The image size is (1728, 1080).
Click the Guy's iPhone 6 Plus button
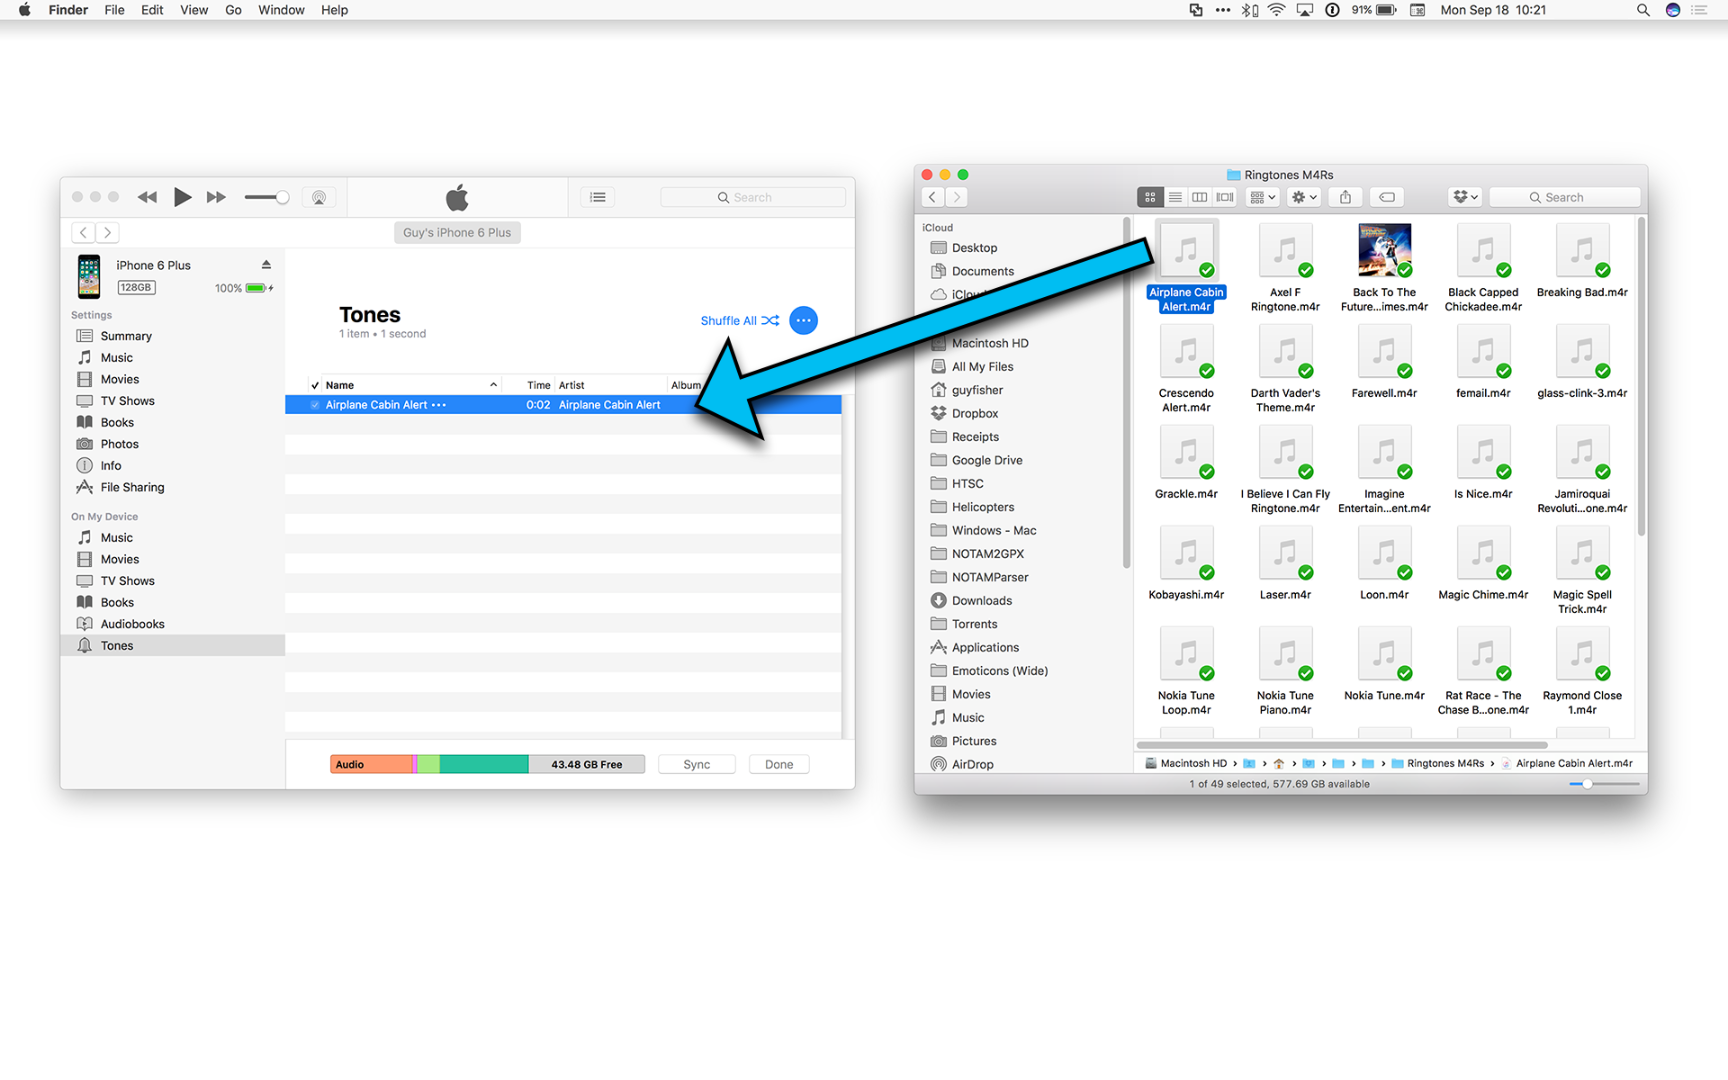[x=457, y=232]
